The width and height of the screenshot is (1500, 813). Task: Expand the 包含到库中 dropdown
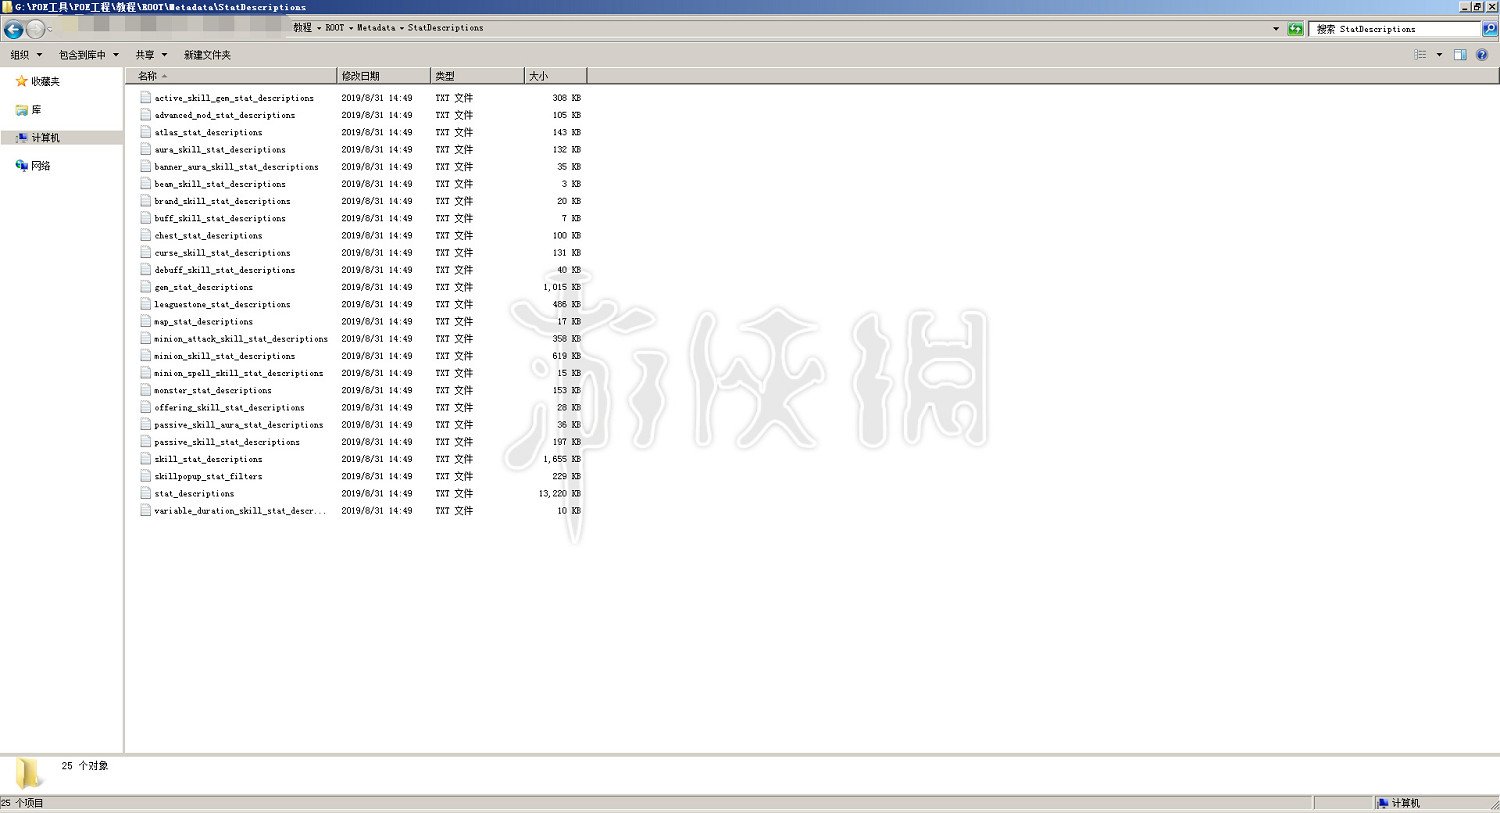(x=88, y=55)
